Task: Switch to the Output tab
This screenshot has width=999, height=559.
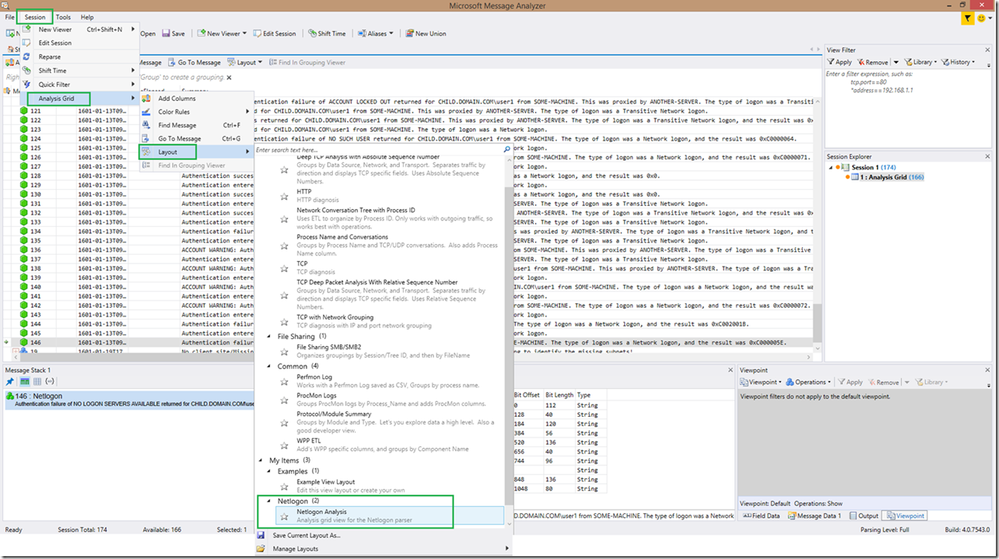Action: (x=863, y=516)
